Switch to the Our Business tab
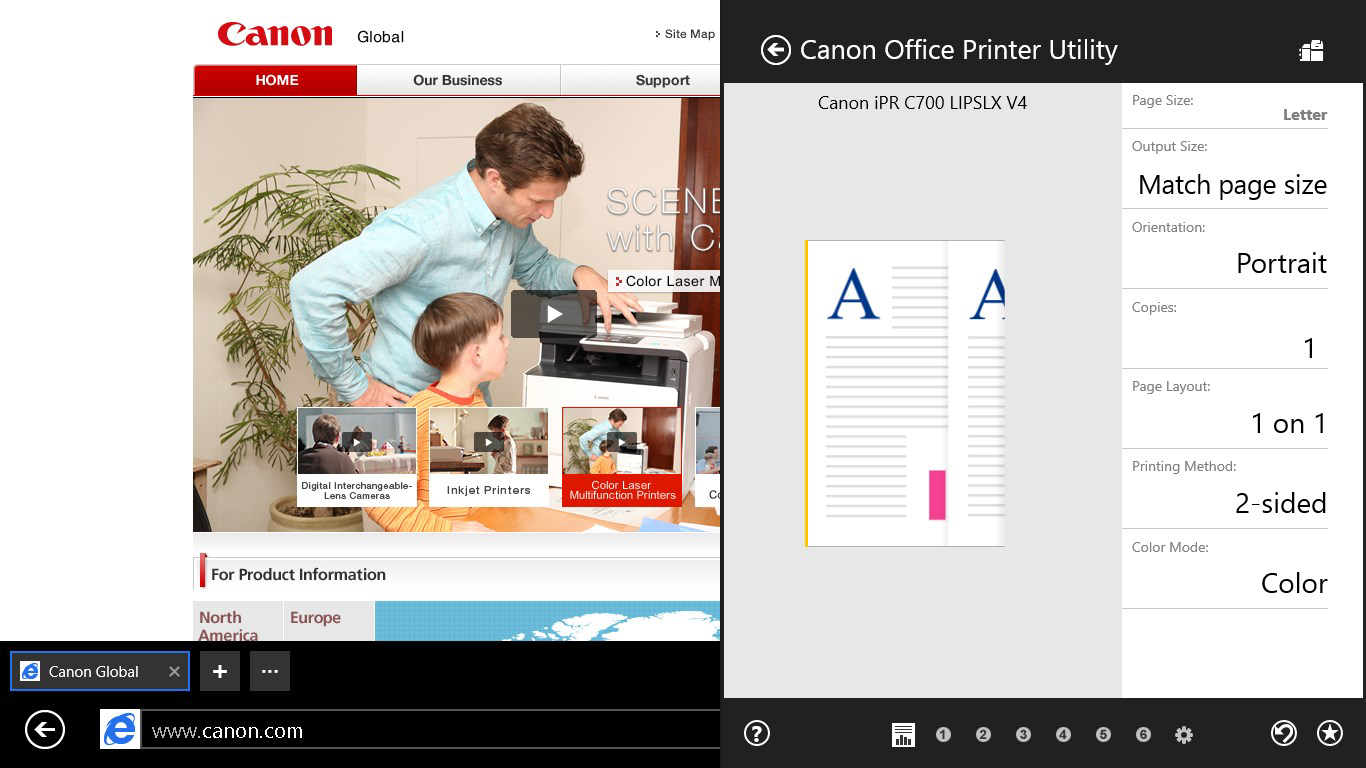This screenshot has height=768, width=1366. 457,80
